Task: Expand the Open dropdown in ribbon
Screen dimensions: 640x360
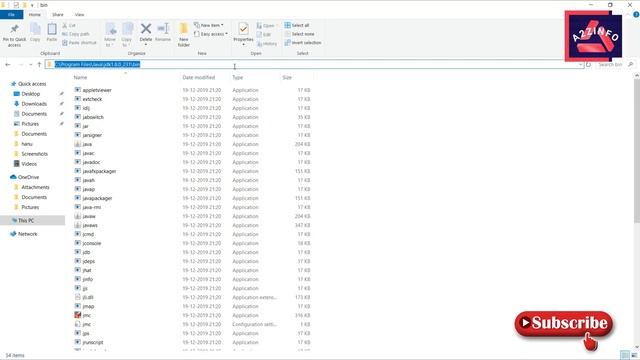Action: tap(267, 25)
